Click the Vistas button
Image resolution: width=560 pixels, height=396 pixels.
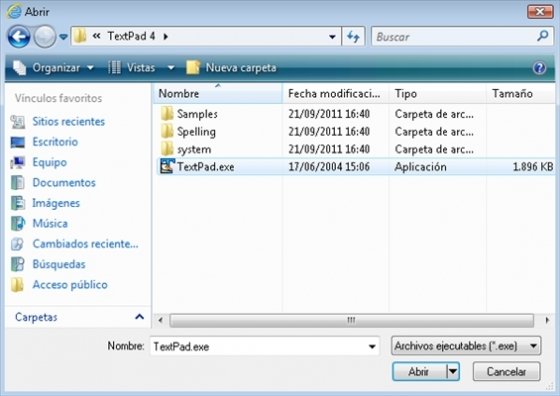point(132,67)
